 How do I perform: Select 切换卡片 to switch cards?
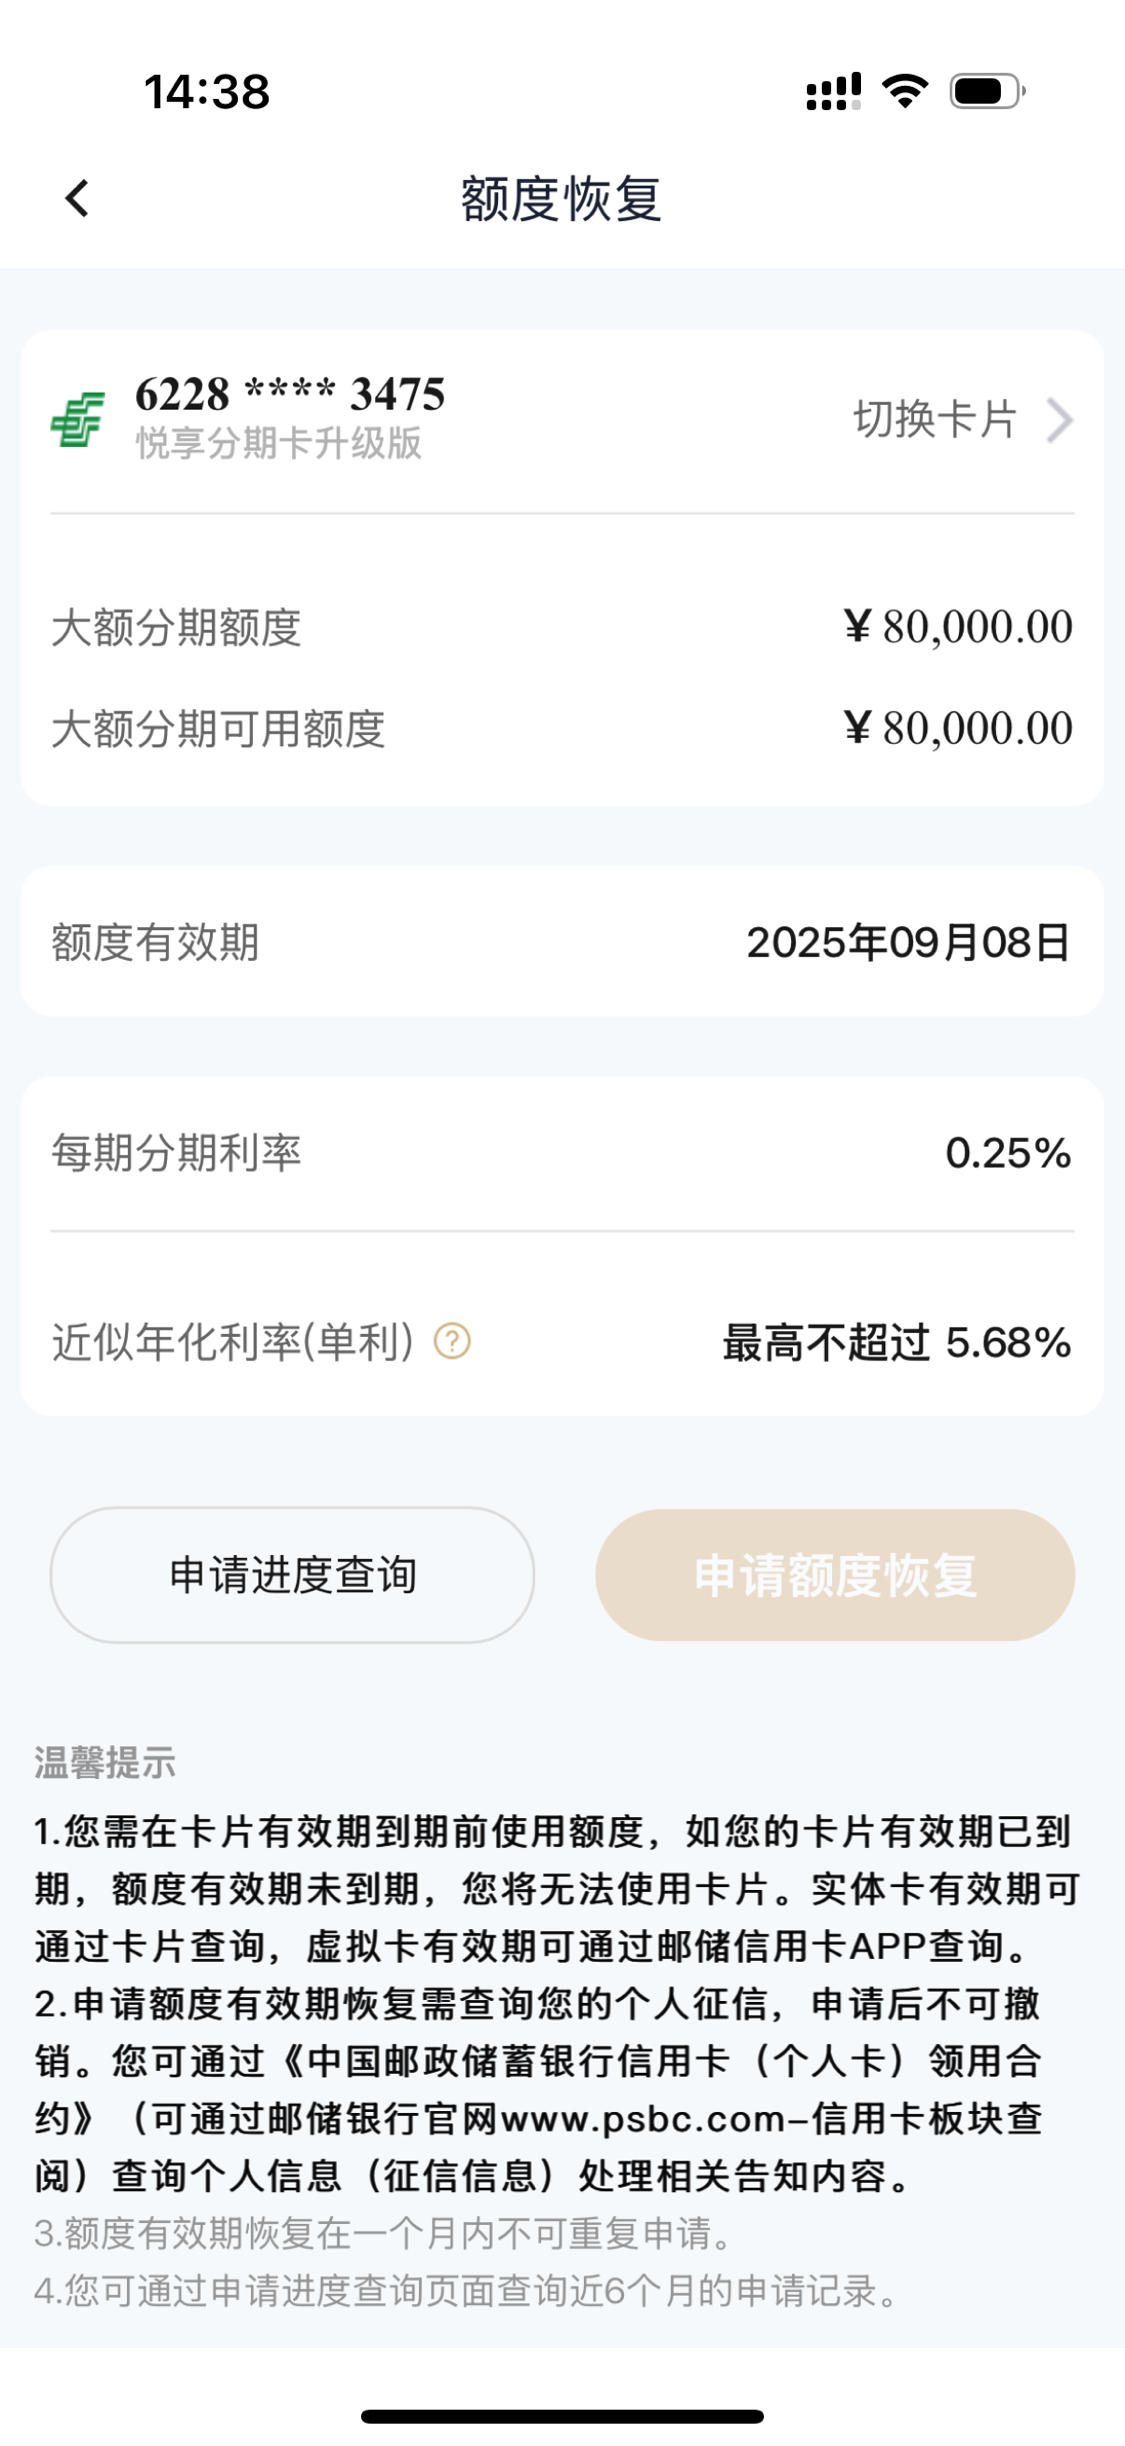click(935, 419)
